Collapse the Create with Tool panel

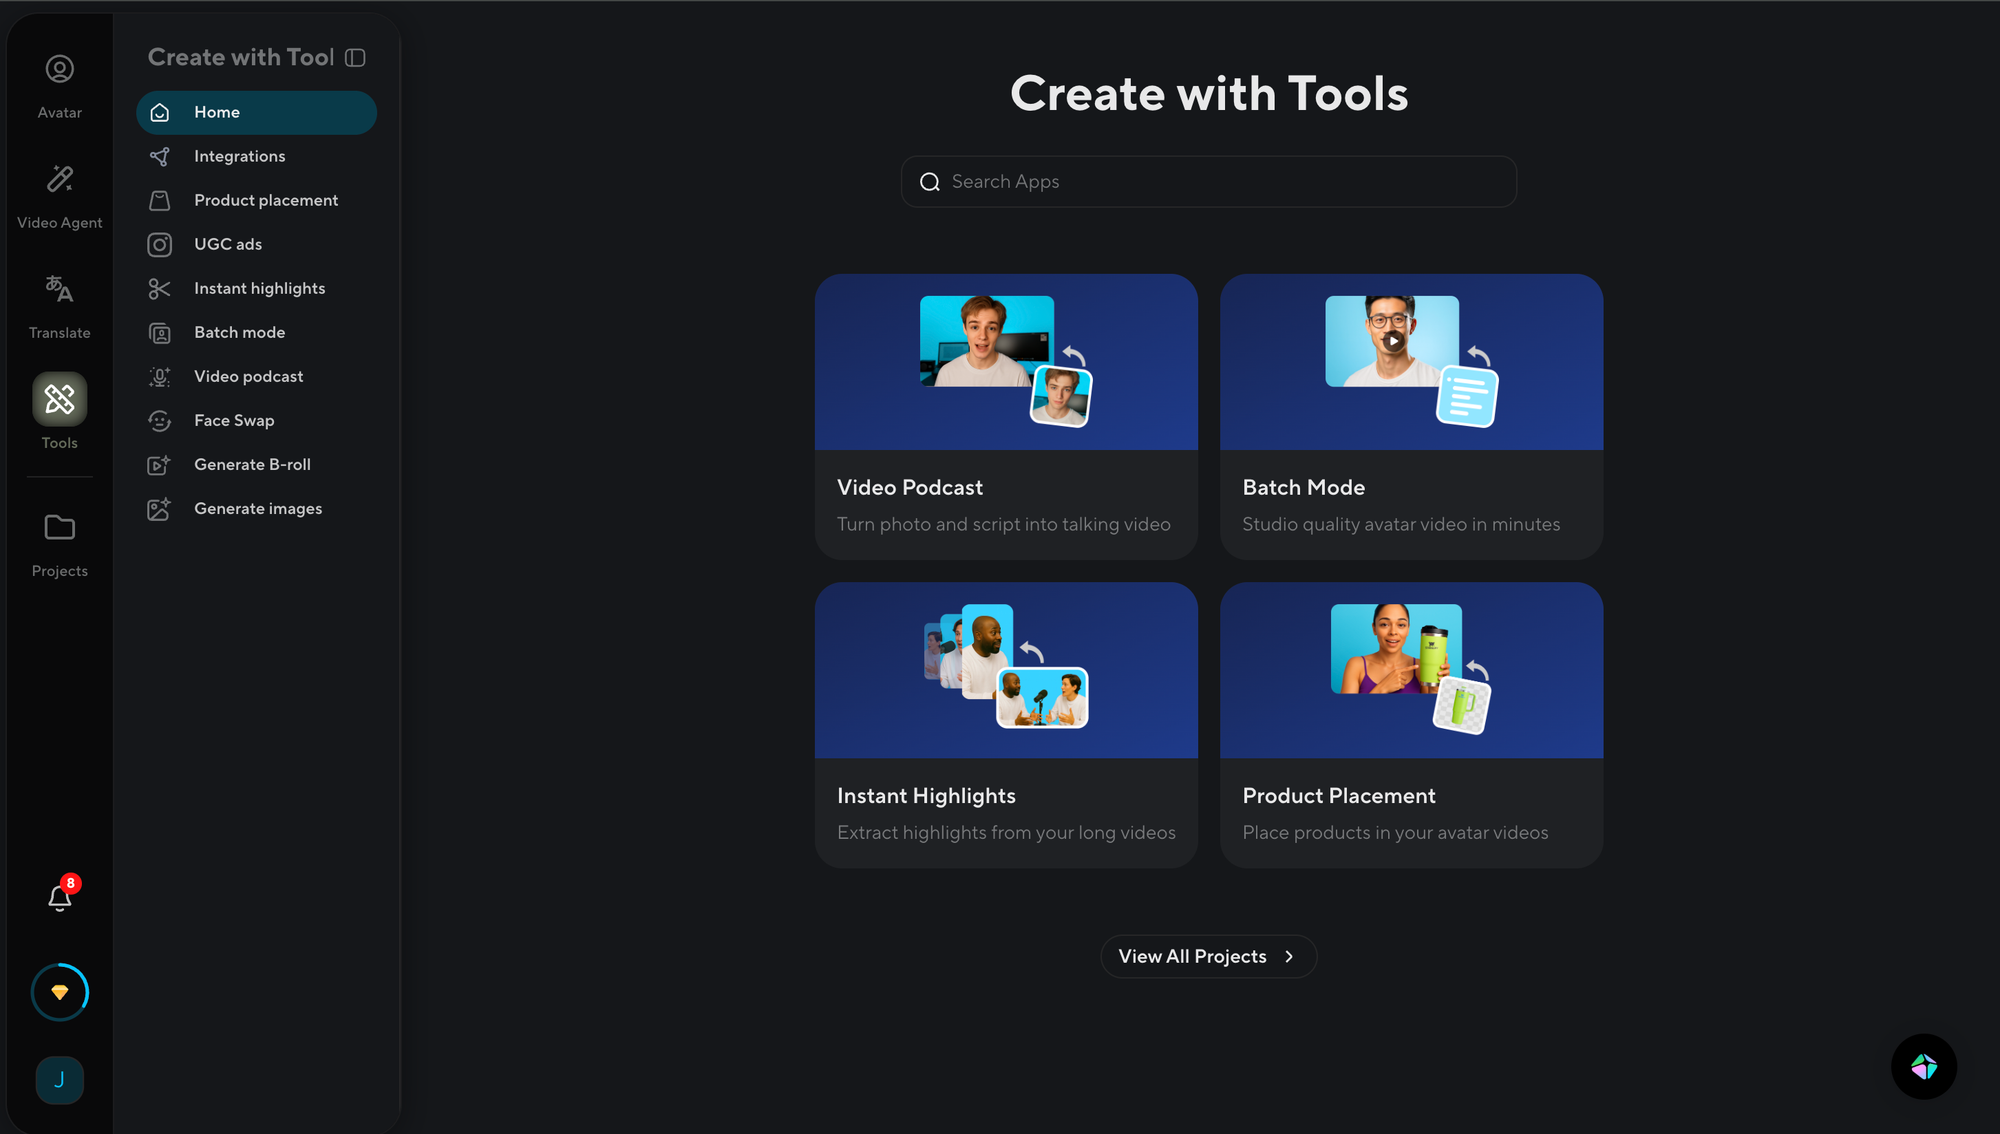355,58
